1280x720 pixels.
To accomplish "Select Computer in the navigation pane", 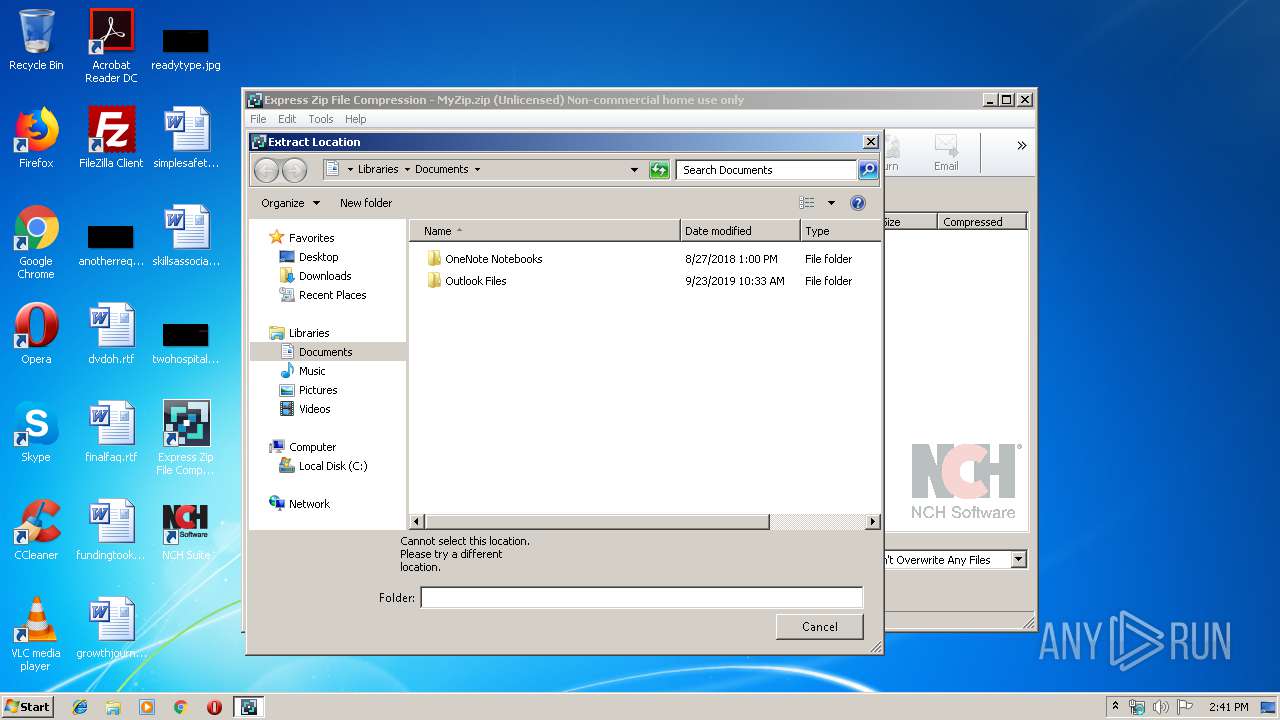I will (302, 447).
